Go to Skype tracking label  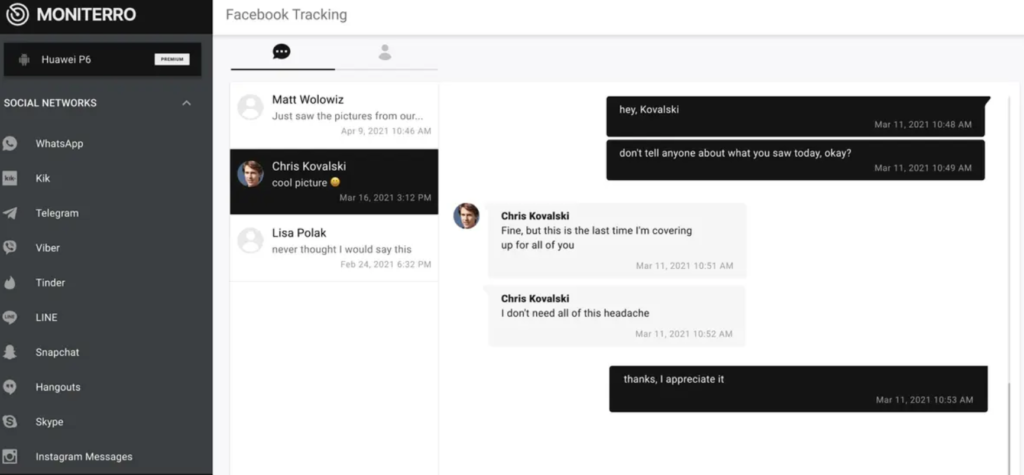point(50,422)
